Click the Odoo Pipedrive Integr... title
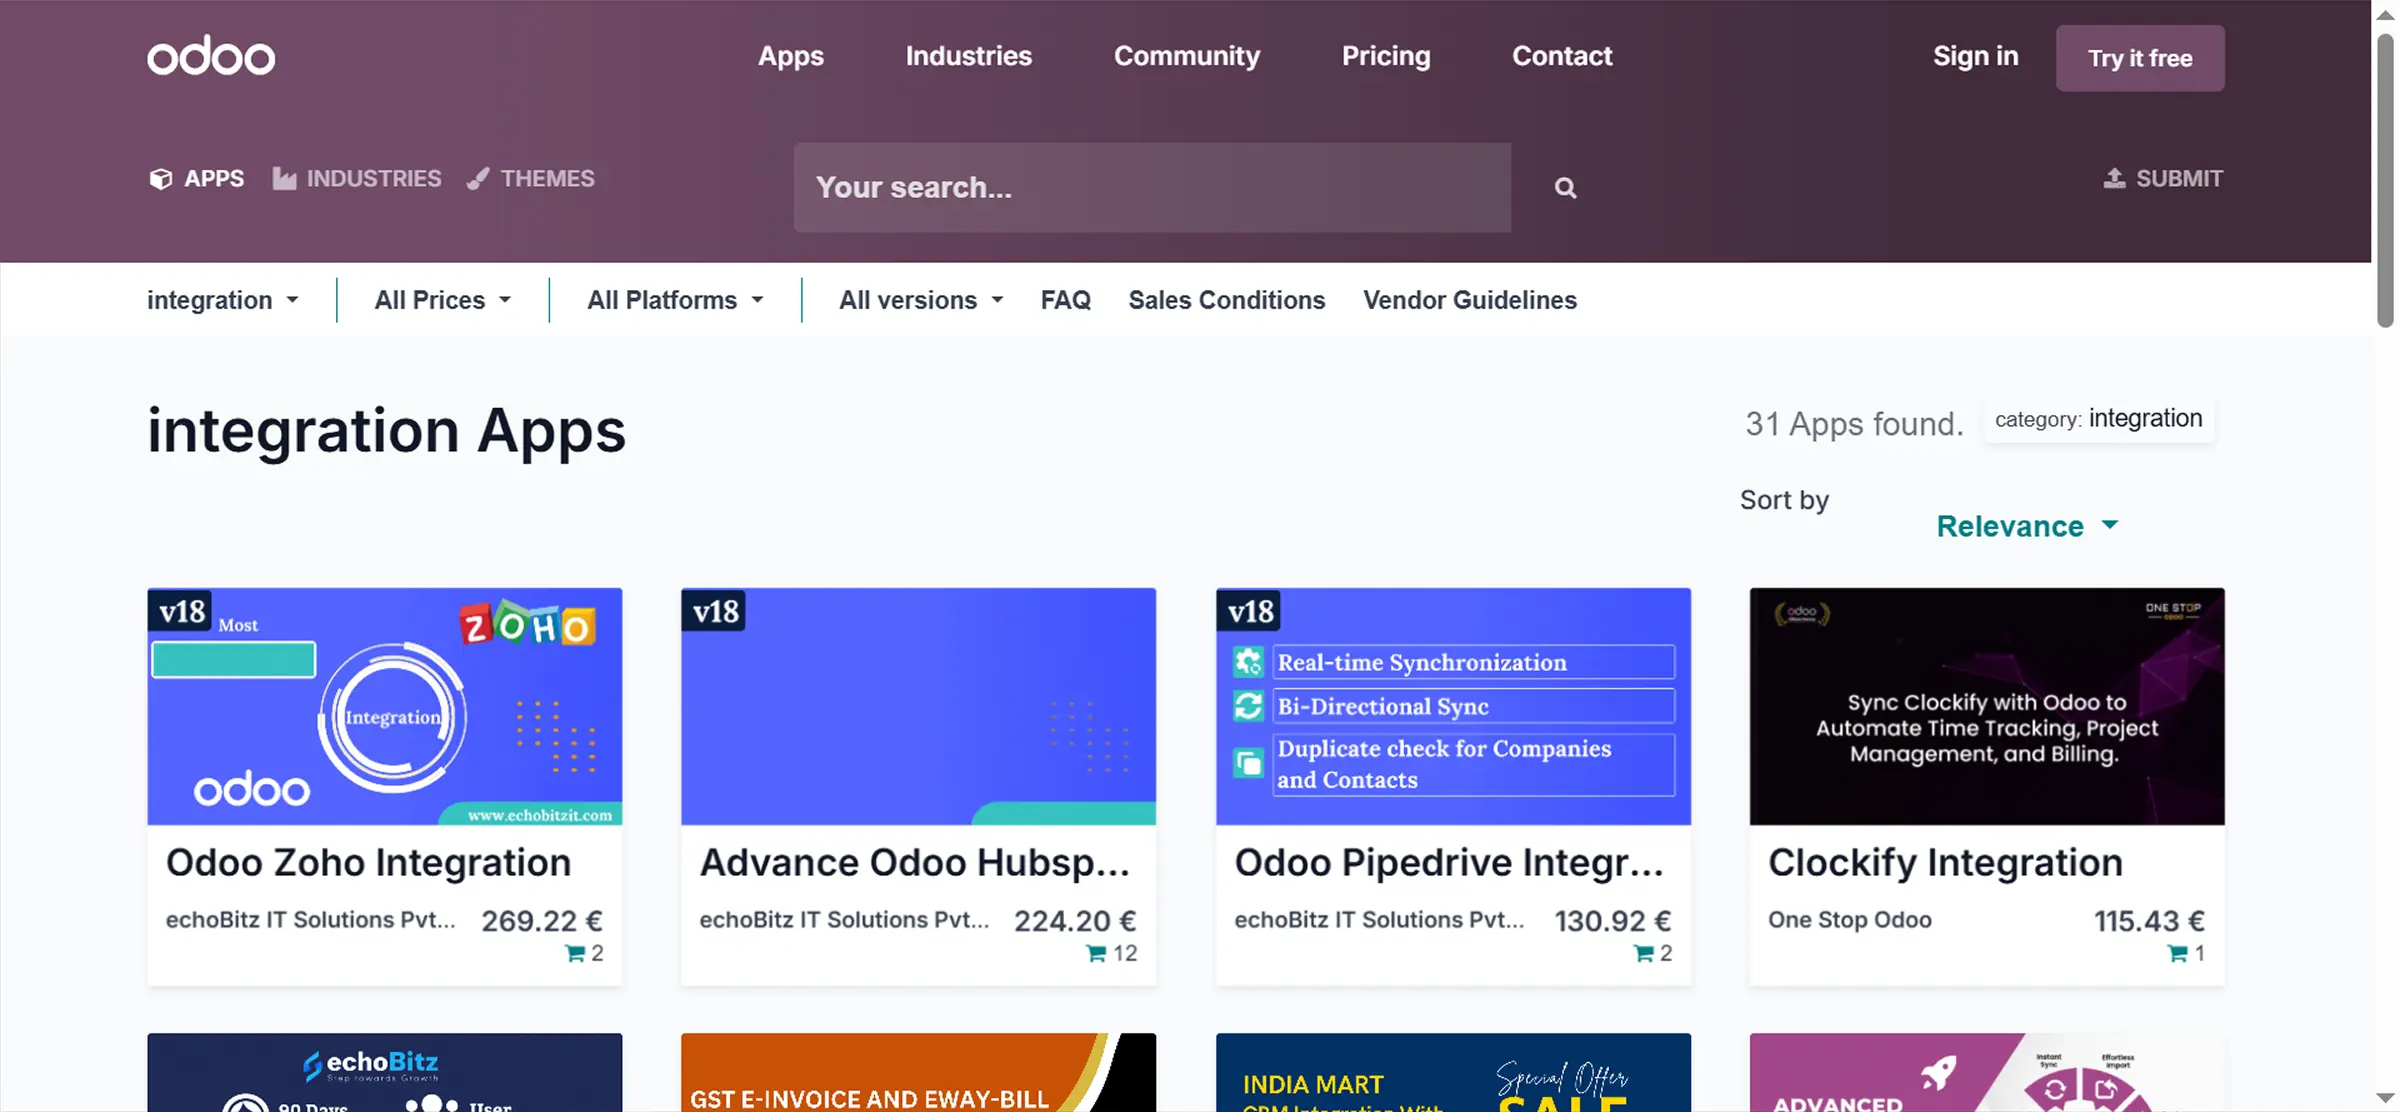This screenshot has width=2400, height=1112. (x=1449, y=862)
